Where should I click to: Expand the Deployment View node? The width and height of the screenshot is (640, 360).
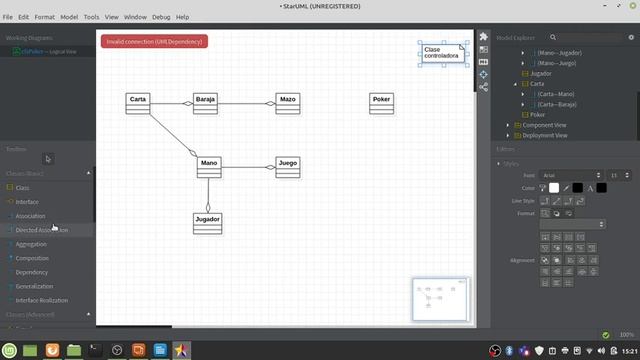(508, 136)
